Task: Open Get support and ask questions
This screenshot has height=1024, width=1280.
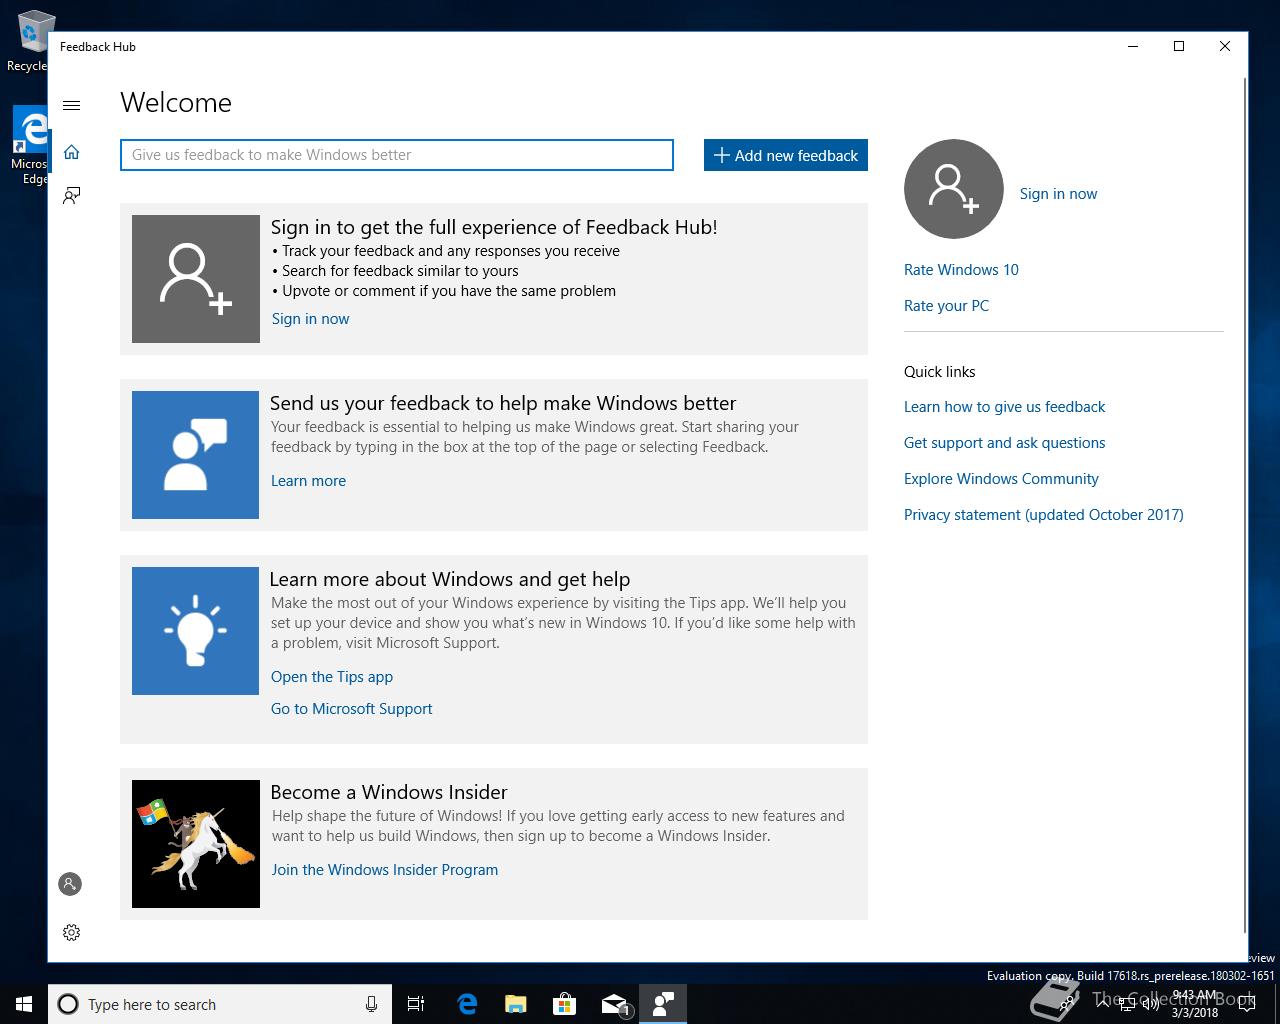Action: [x=1004, y=443]
